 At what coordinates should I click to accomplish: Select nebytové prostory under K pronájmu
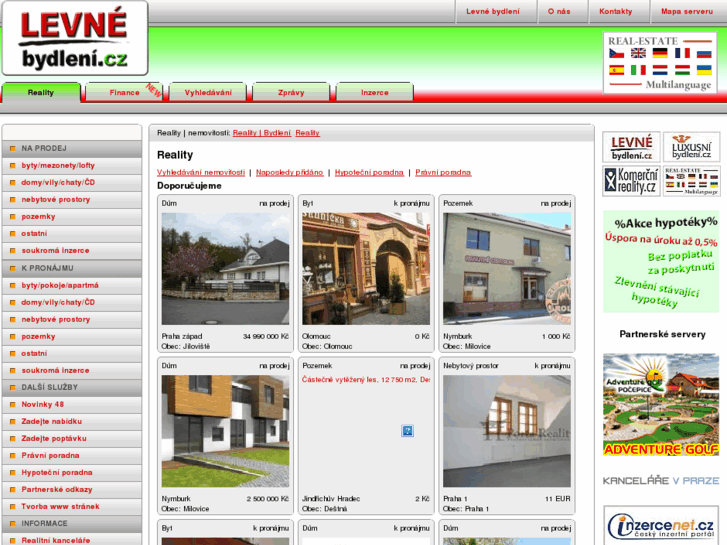click(x=72, y=320)
